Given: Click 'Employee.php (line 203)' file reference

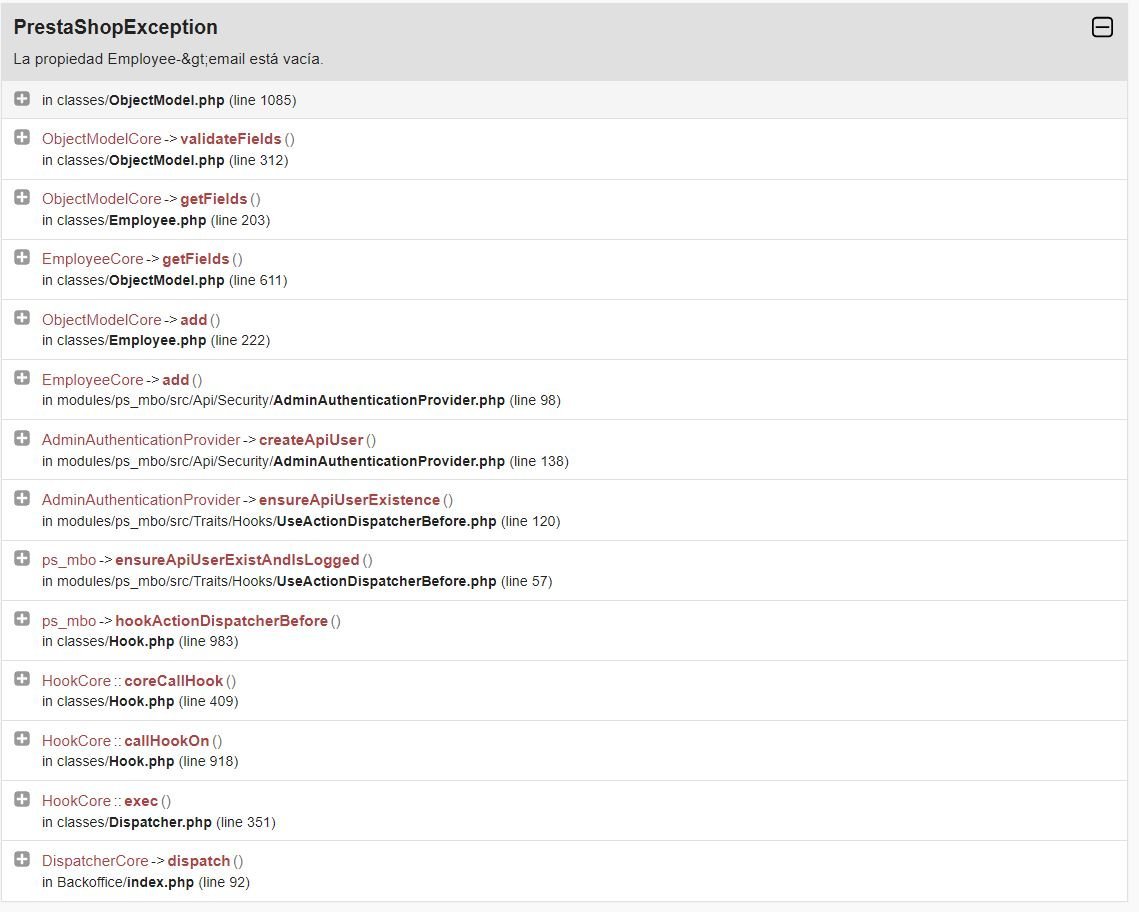Looking at the screenshot, I should [190, 220].
